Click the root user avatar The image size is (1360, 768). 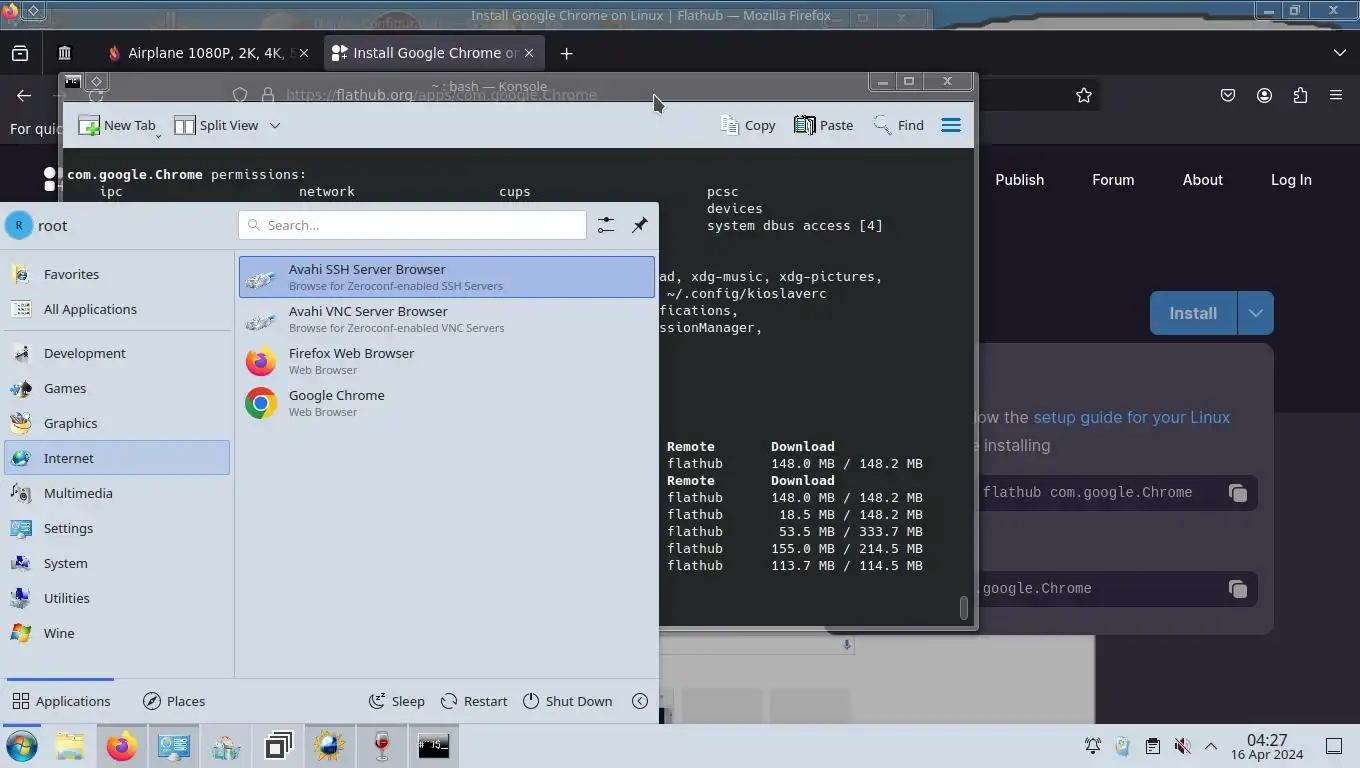click(18, 225)
